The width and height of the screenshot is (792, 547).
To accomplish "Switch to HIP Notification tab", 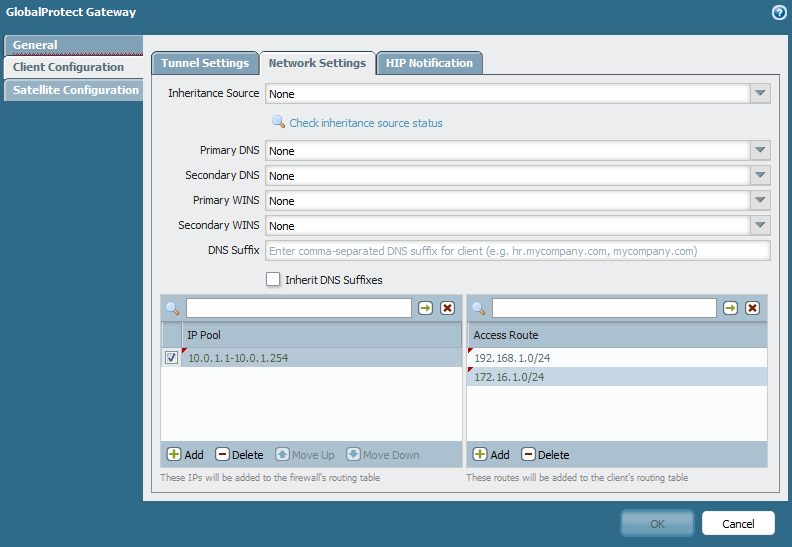I will click(429, 63).
